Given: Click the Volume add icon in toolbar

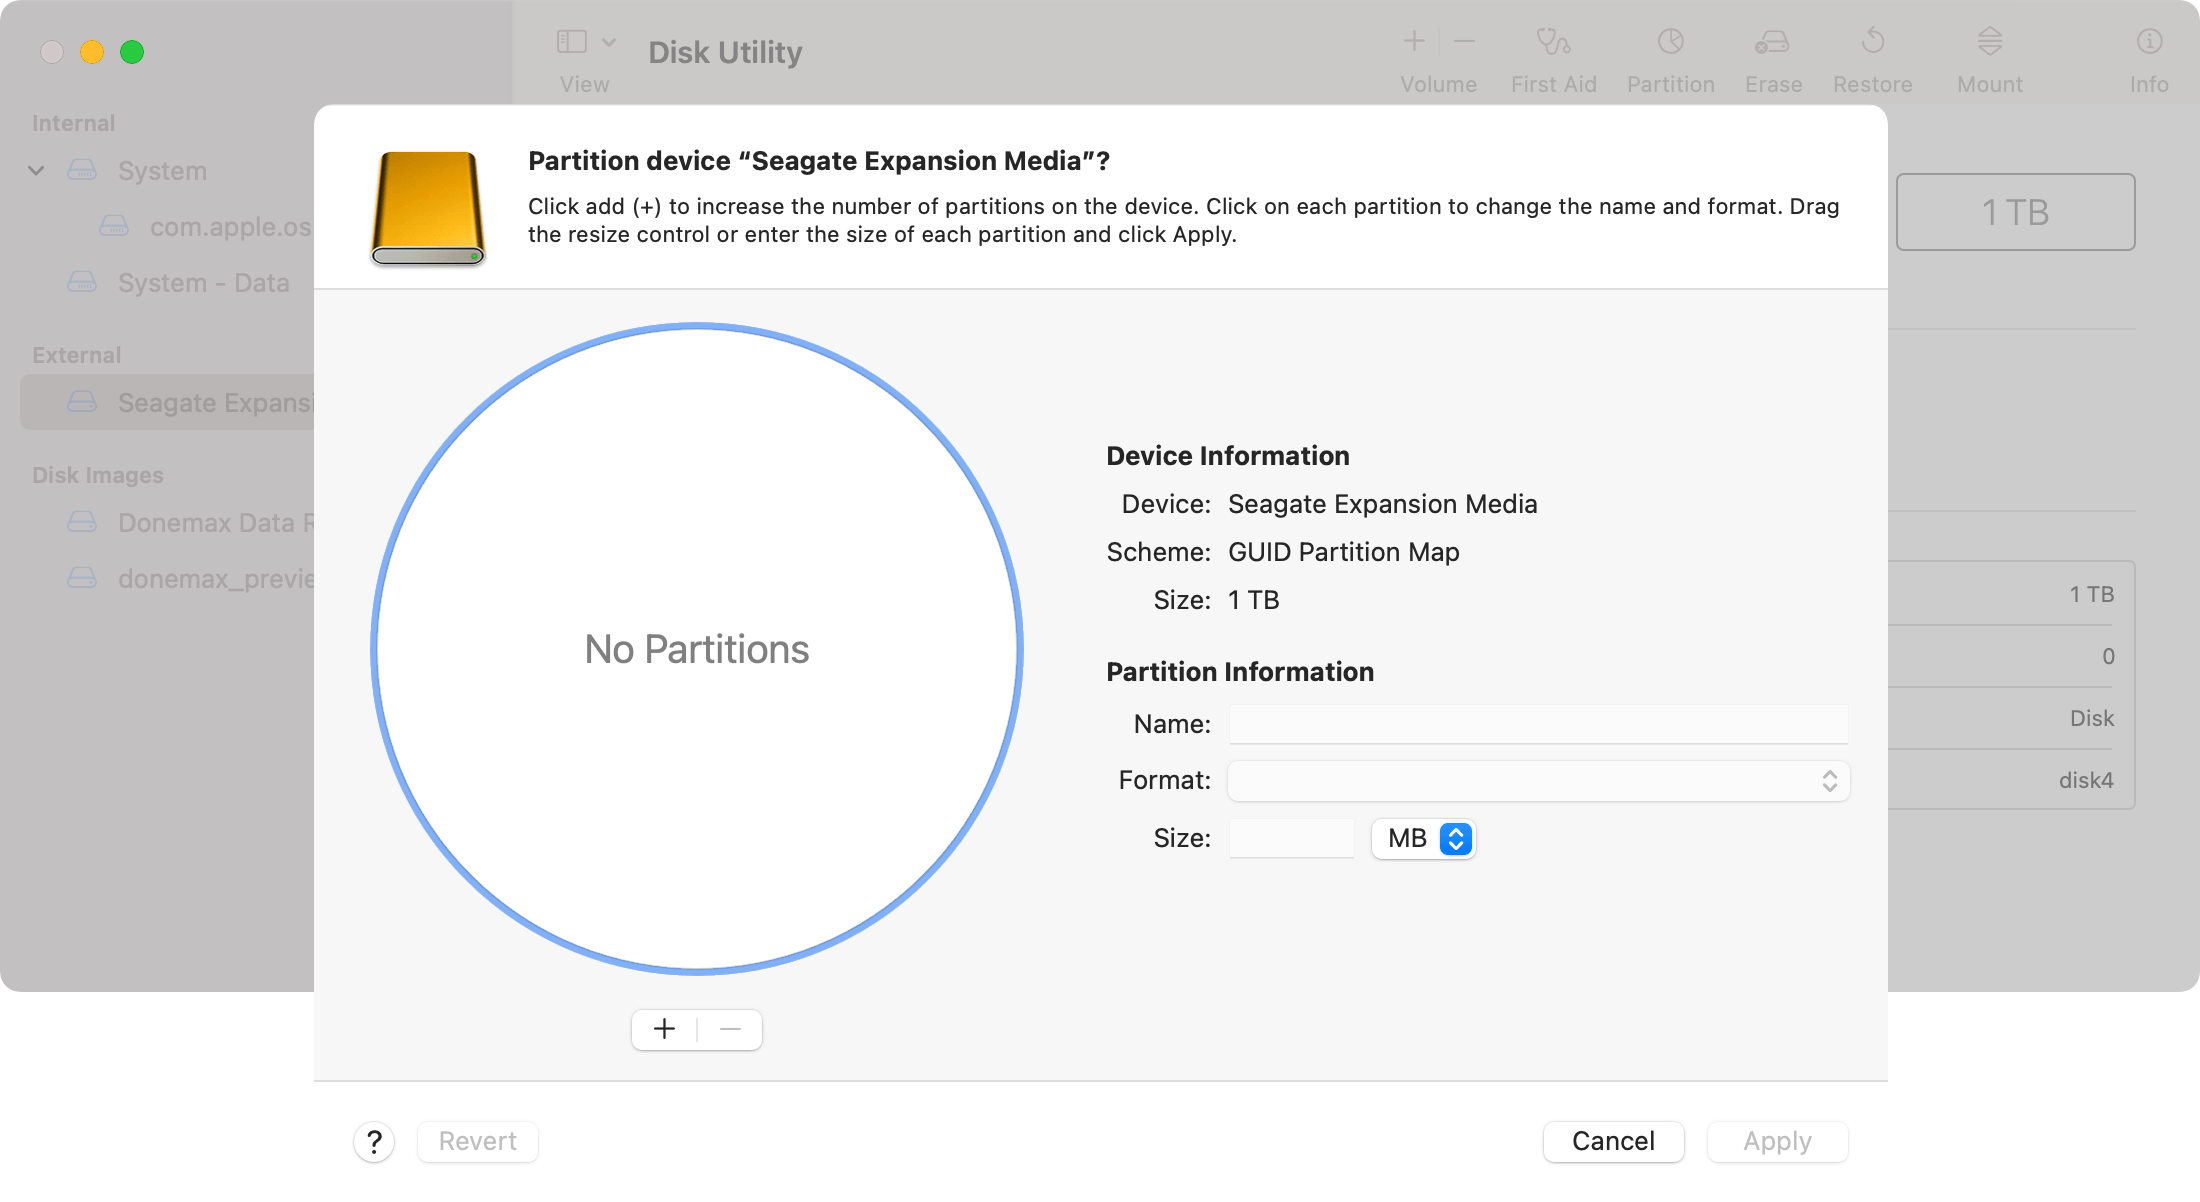Looking at the screenshot, I should (1413, 41).
